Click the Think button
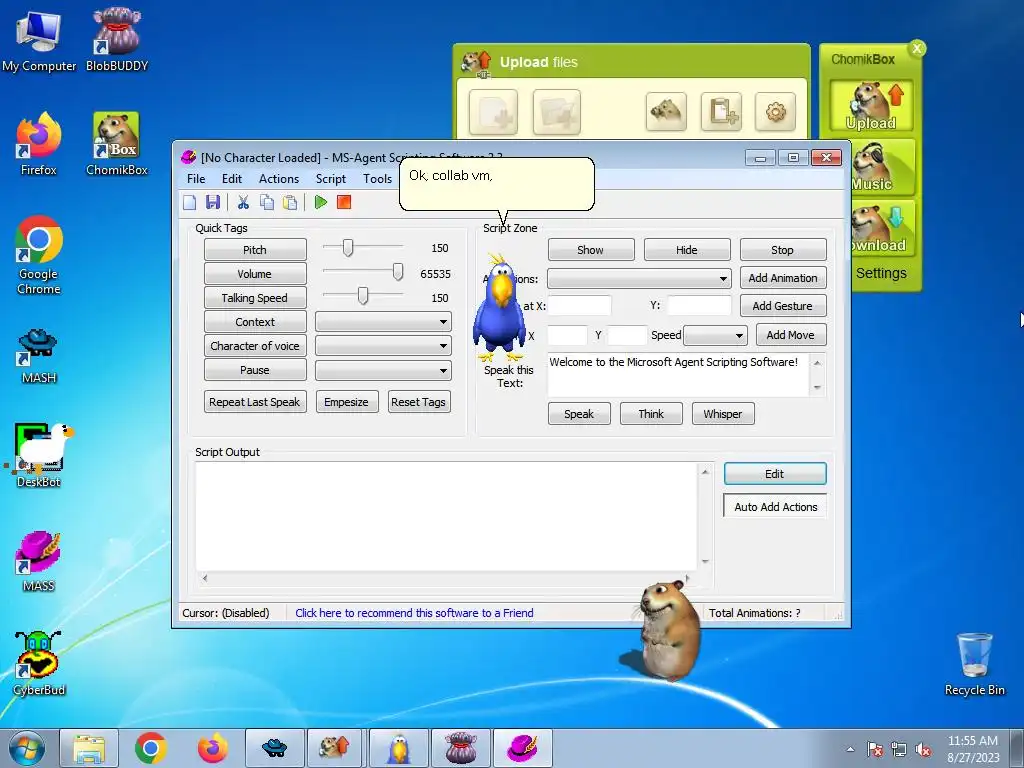Screen dimensions: 1024x768 coord(651,413)
